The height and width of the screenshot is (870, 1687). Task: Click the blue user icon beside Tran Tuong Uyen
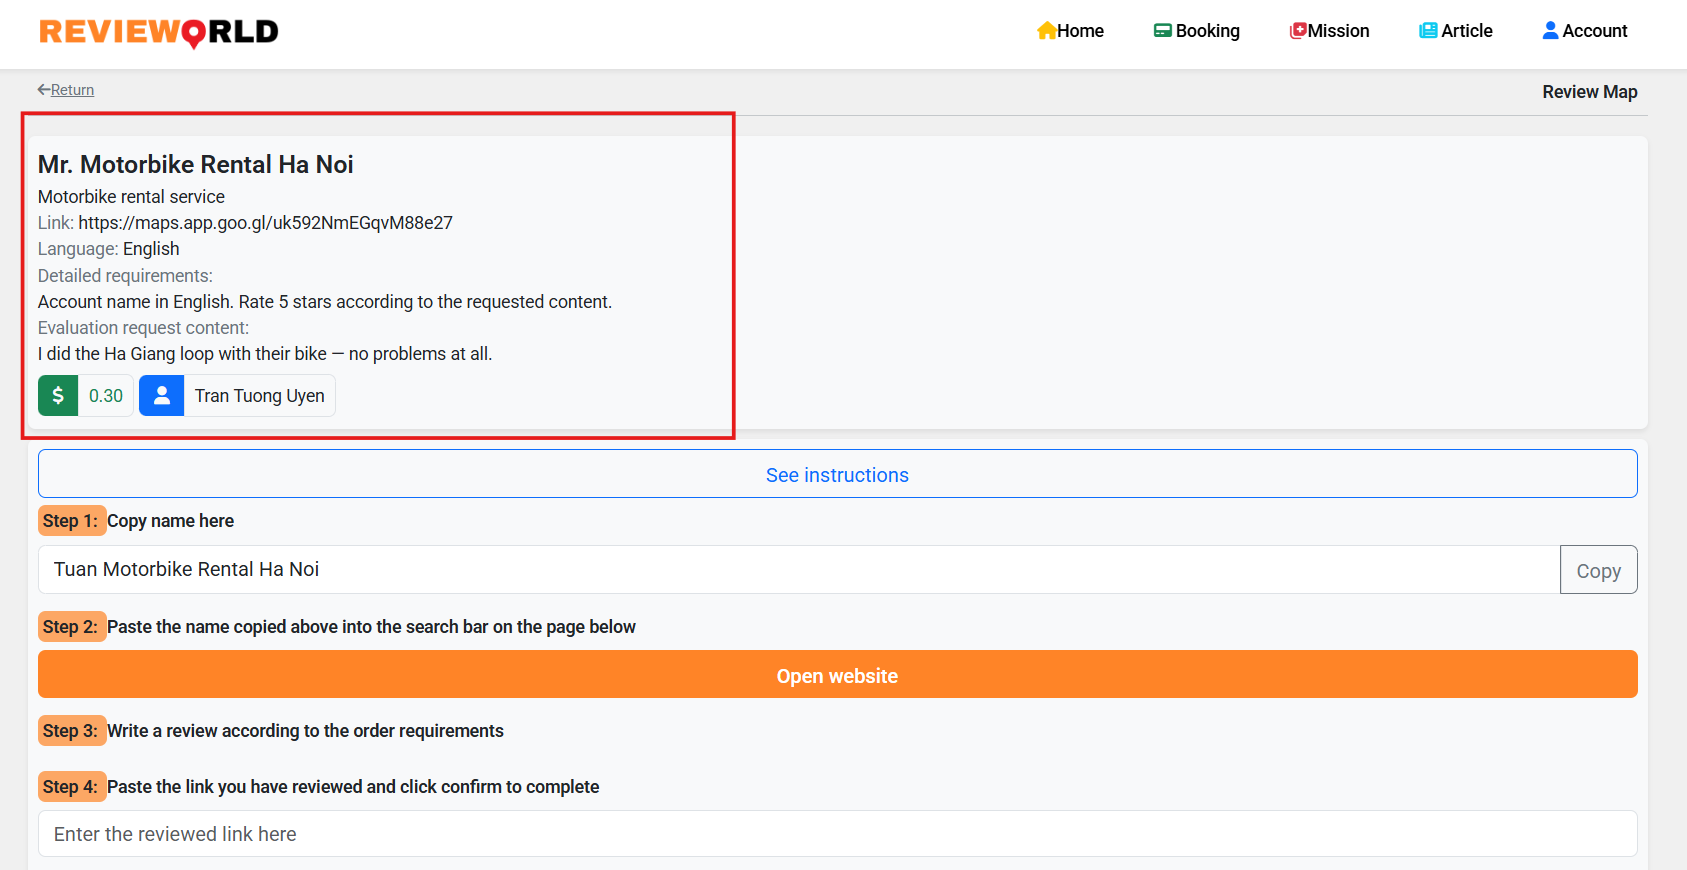coord(161,395)
